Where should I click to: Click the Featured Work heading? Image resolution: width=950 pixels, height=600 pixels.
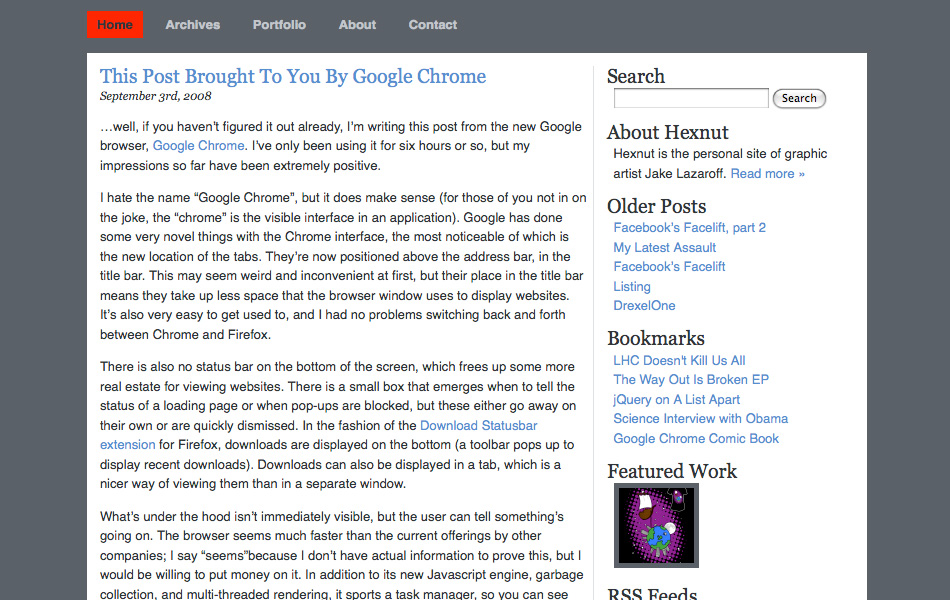pyautogui.click(x=672, y=472)
